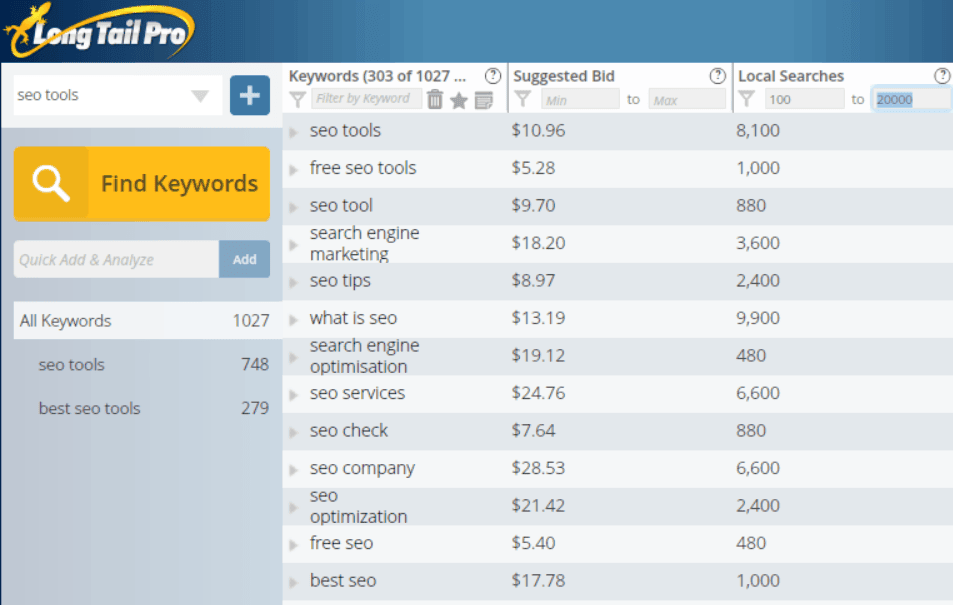This screenshot has height=605, width=953.
Task: Click the keyword text 'what is seo'
Action: pos(353,318)
